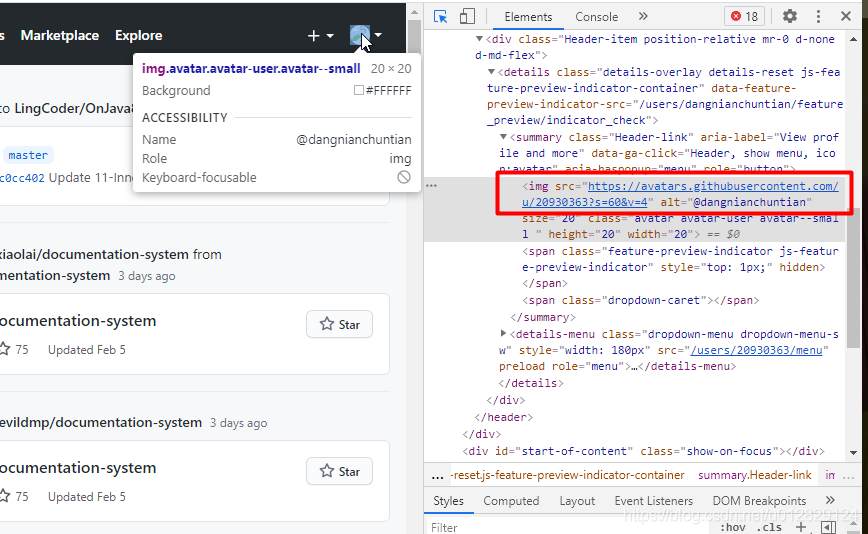This screenshot has height=534, width=868.
Task: Open the Computed tab
Action: click(x=511, y=501)
